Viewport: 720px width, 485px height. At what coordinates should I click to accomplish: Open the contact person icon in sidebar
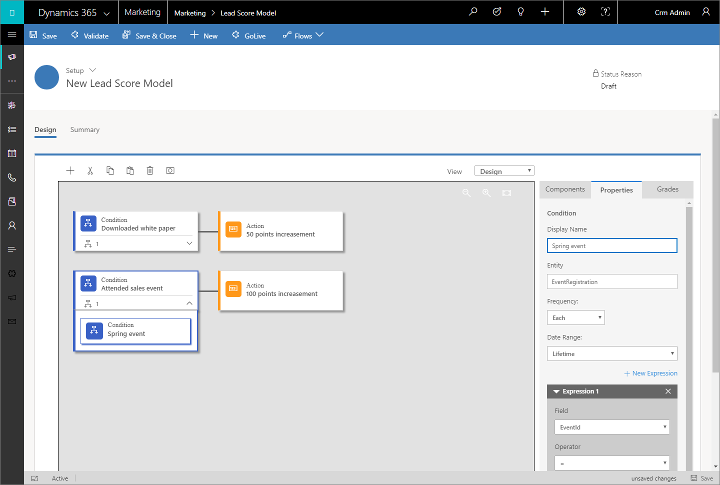pos(12,226)
